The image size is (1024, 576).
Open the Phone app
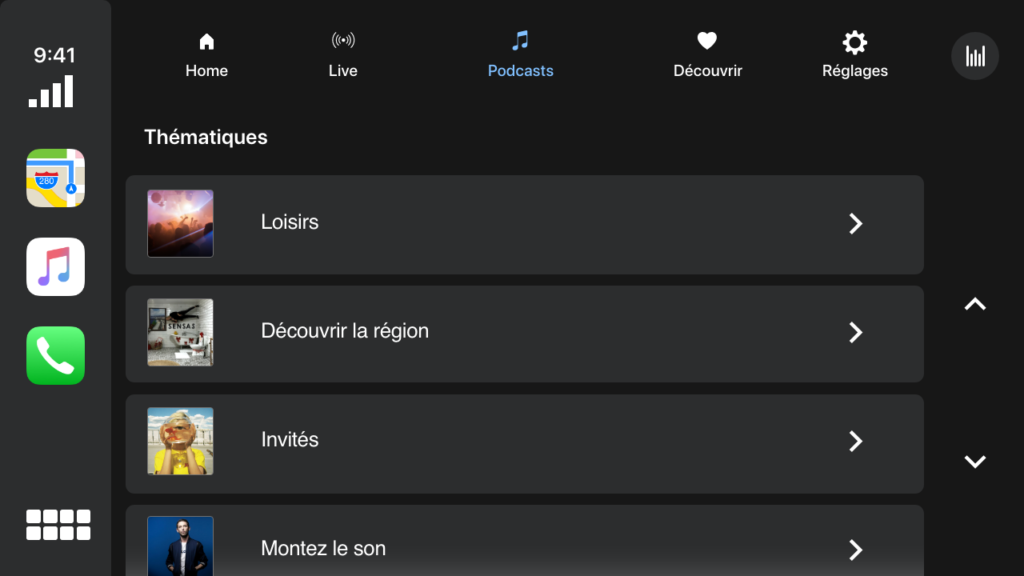pos(56,355)
